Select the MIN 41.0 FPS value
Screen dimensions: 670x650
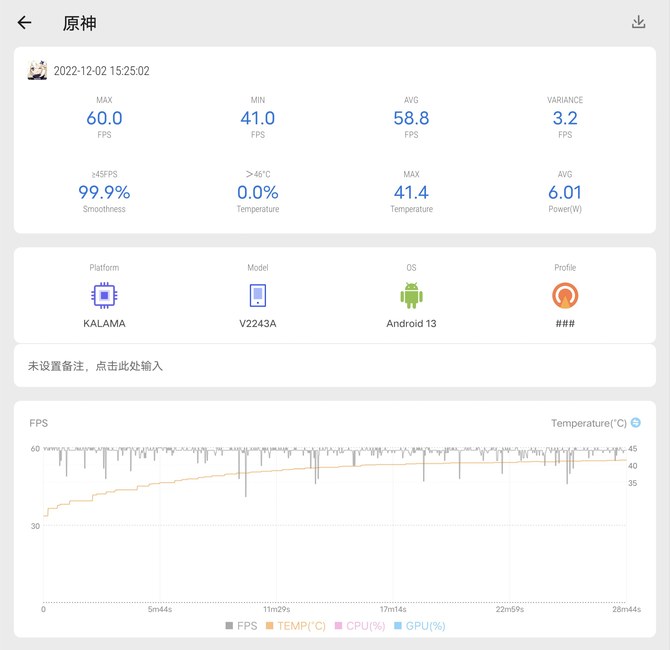(x=258, y=118)
